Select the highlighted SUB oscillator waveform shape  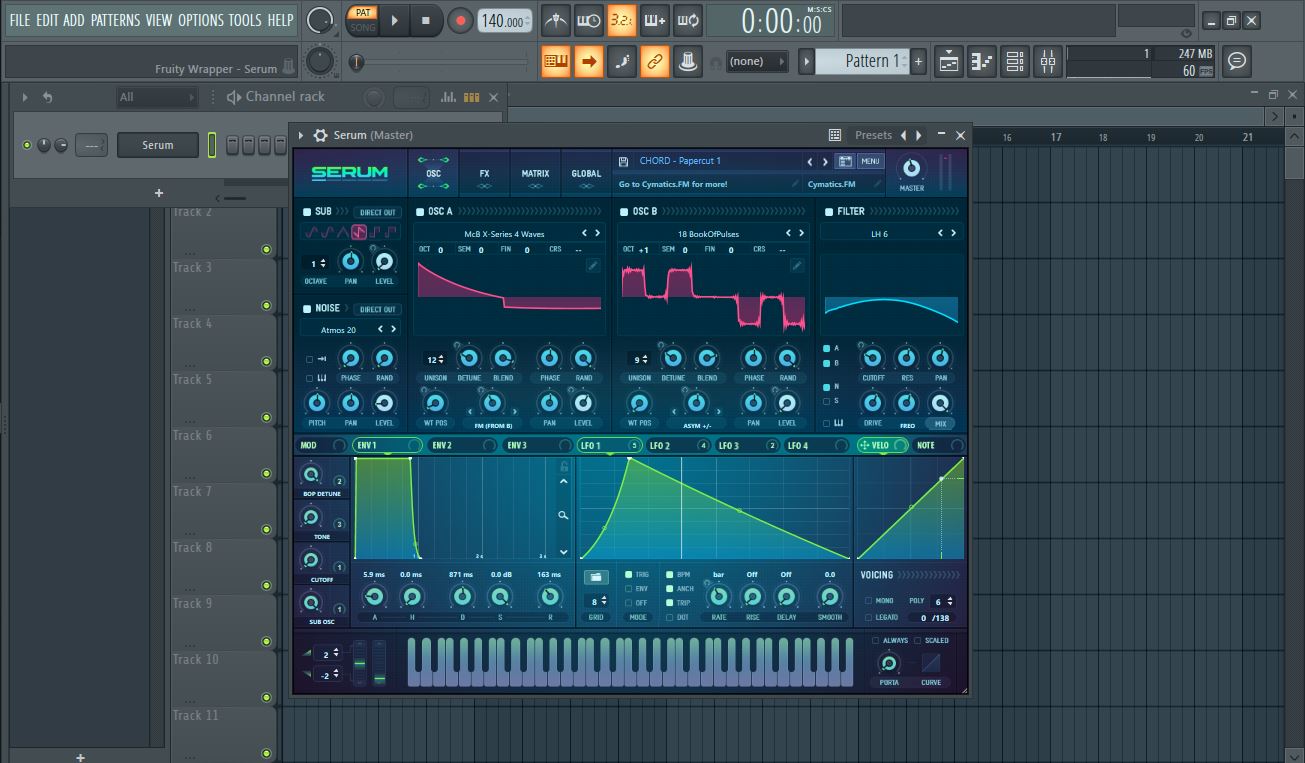click(358, 233)
